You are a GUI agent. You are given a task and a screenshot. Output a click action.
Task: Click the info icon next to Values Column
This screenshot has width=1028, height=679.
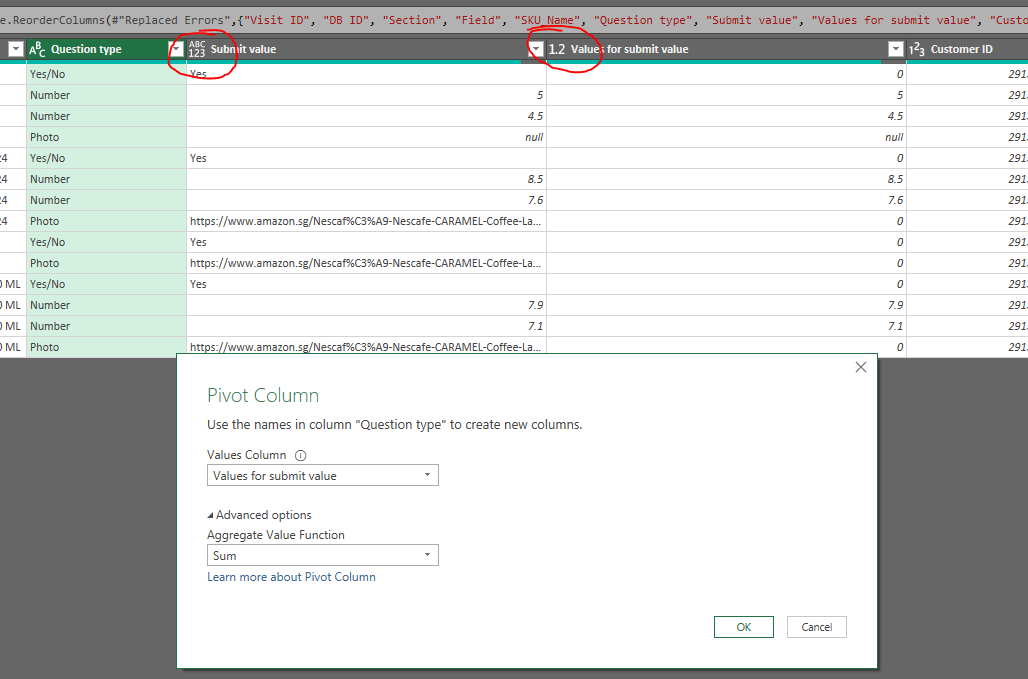[300, 455]
